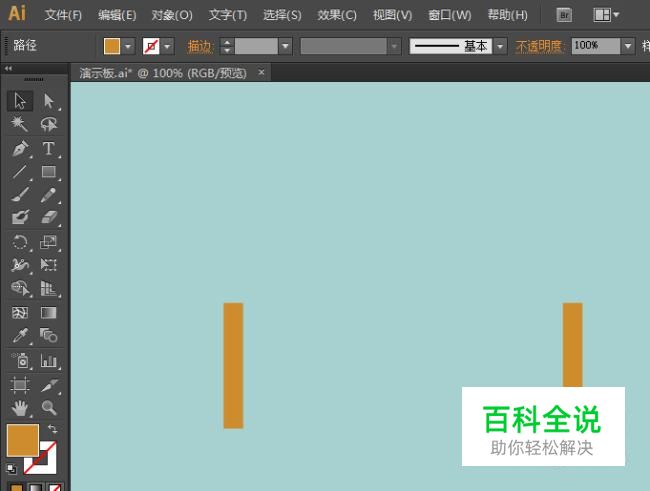650x491 pixels.
Task: Select the Mesh tool
Action: point(20,312)
